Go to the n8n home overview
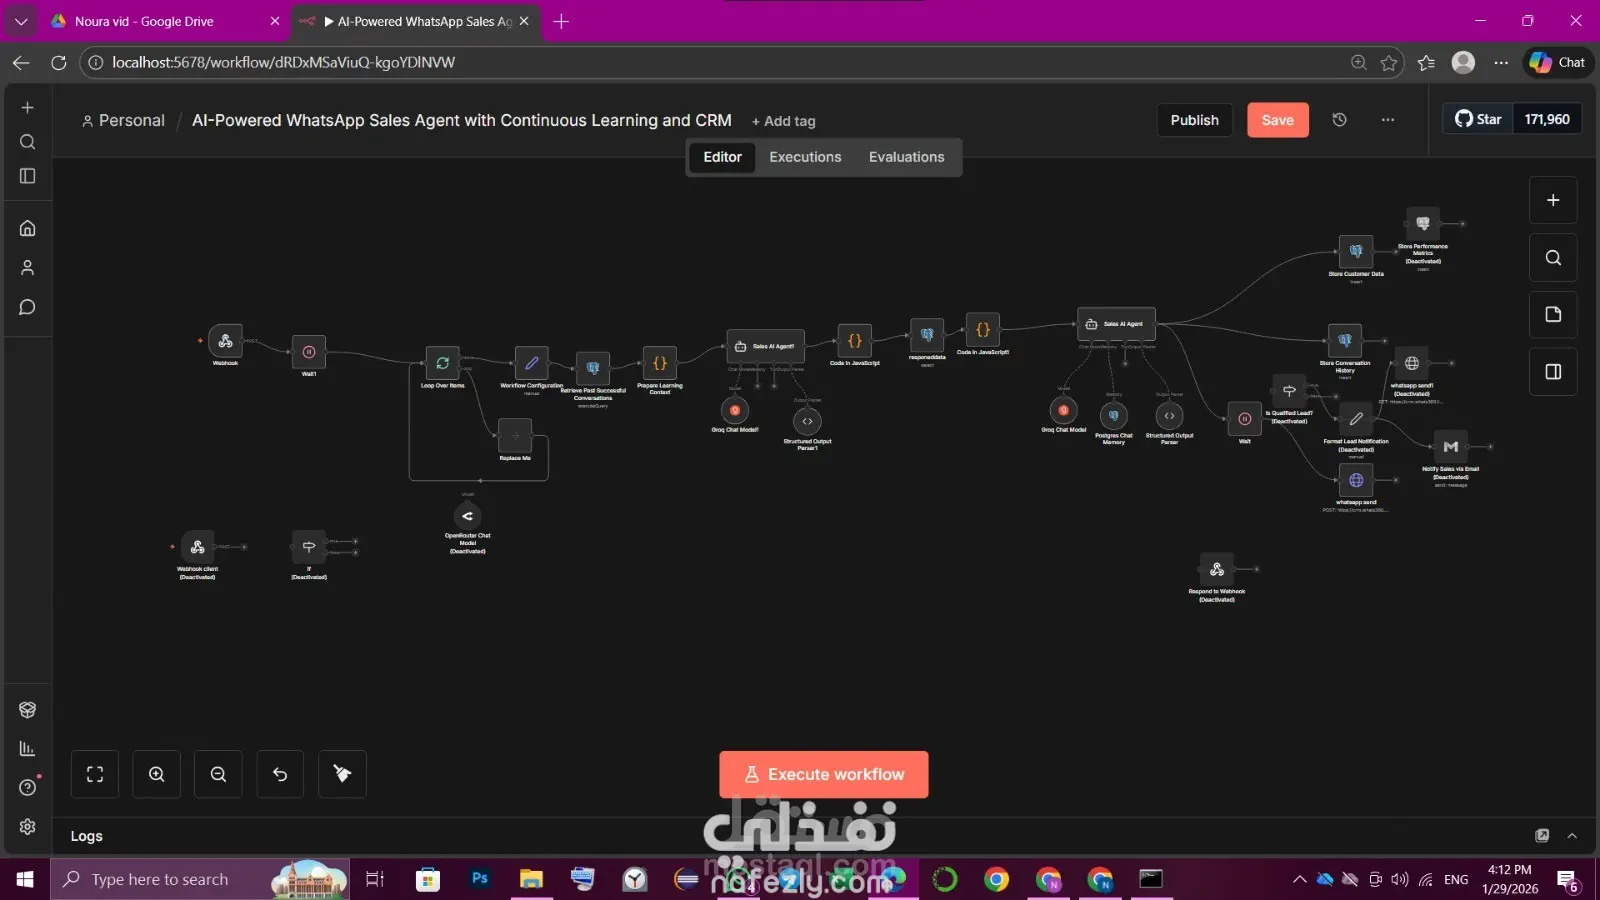The width and height of the screenshot is (1600, 900). click(28, 228)
